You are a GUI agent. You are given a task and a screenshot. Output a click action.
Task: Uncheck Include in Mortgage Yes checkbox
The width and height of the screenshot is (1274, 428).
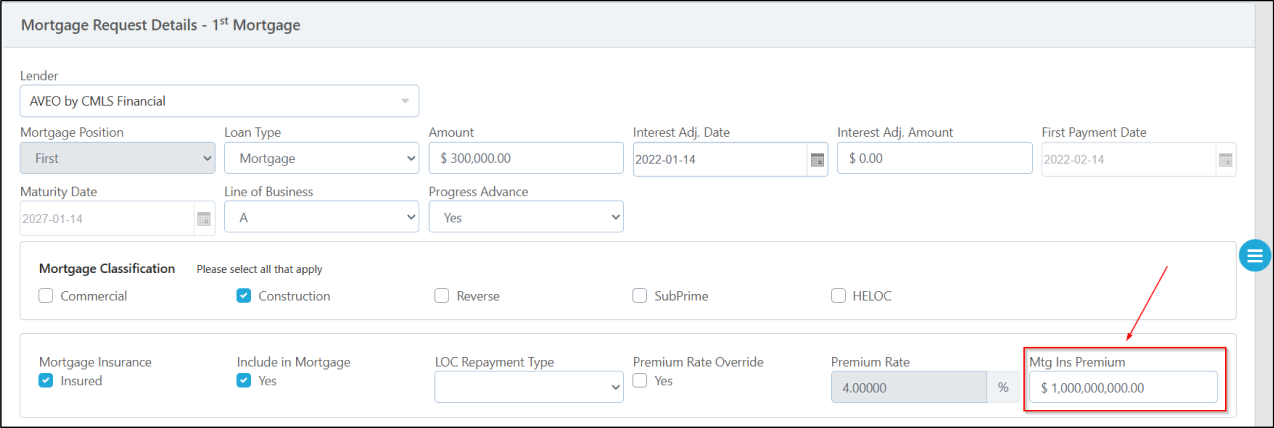[244, 380]
